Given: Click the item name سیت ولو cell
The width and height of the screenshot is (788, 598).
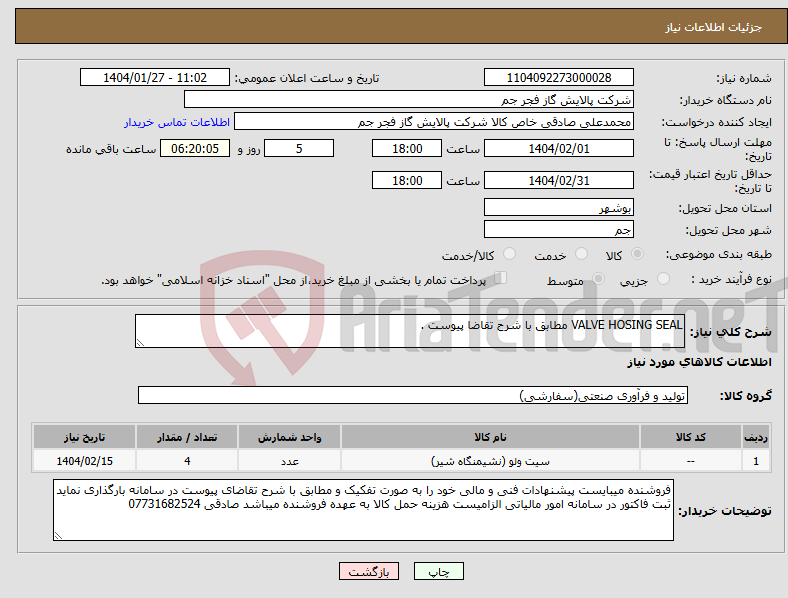Looking at the screenshot, I should click(x=490, y=461).
